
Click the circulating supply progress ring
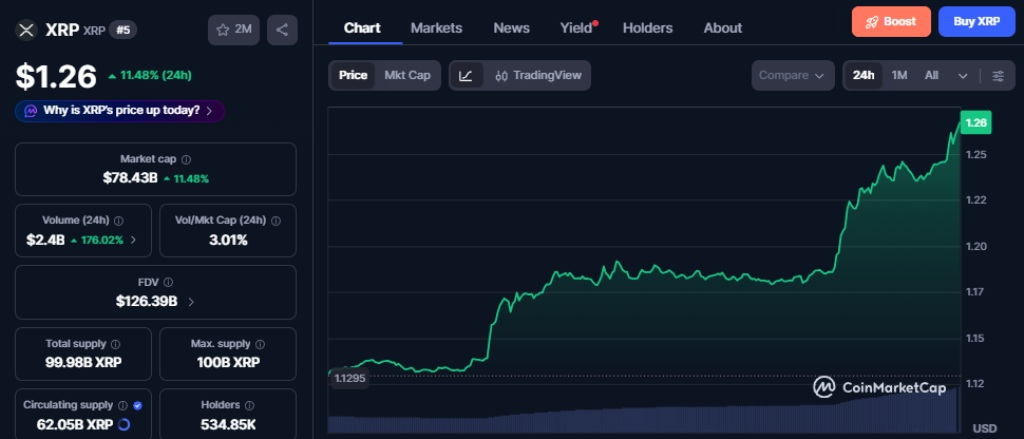coord(125,425)
